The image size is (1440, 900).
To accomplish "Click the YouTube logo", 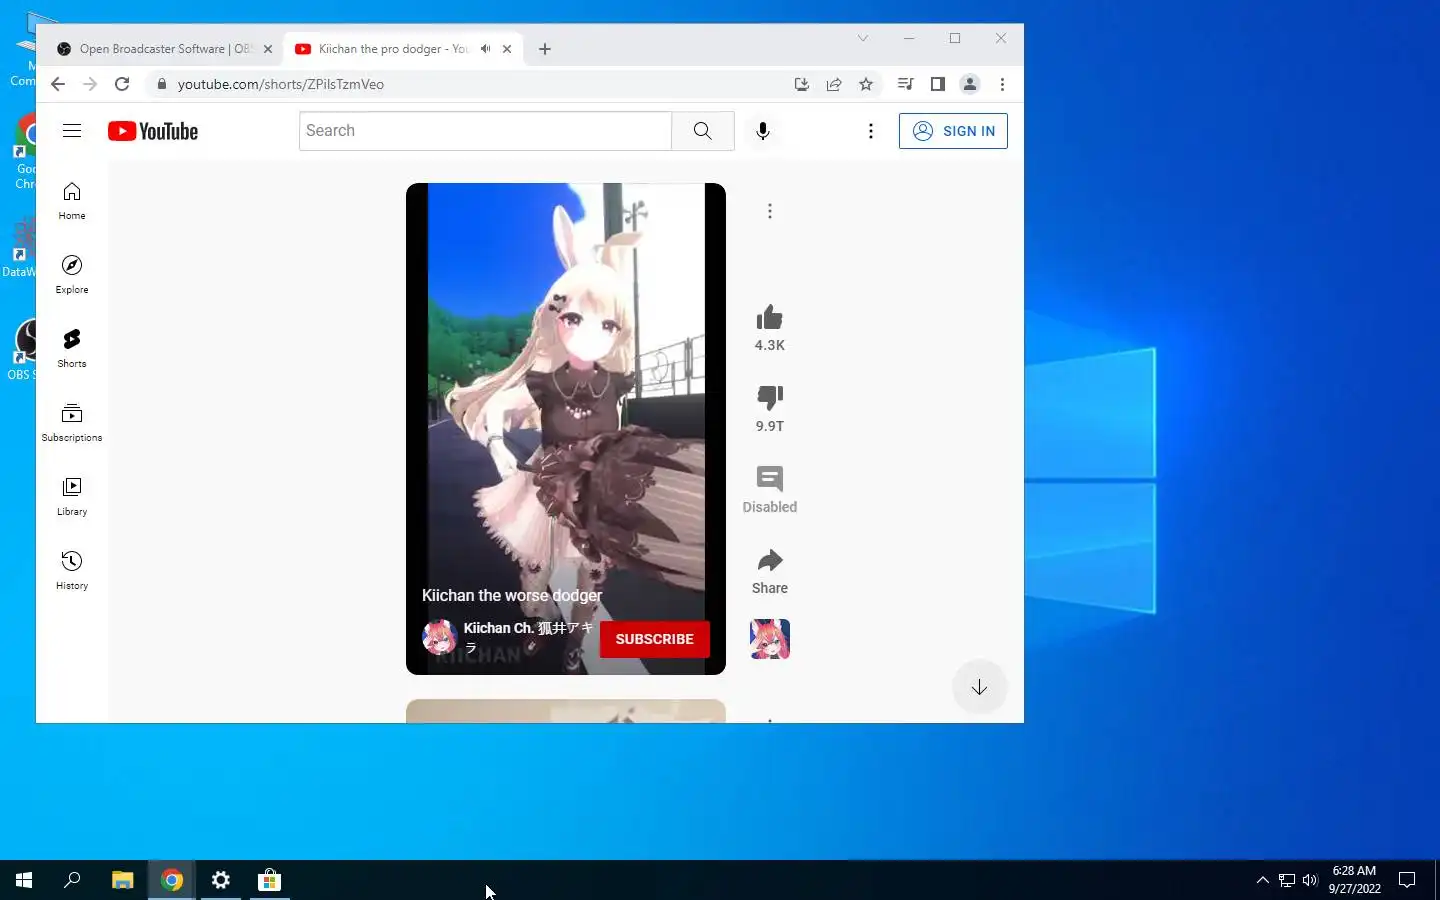I will click(153, 131).
